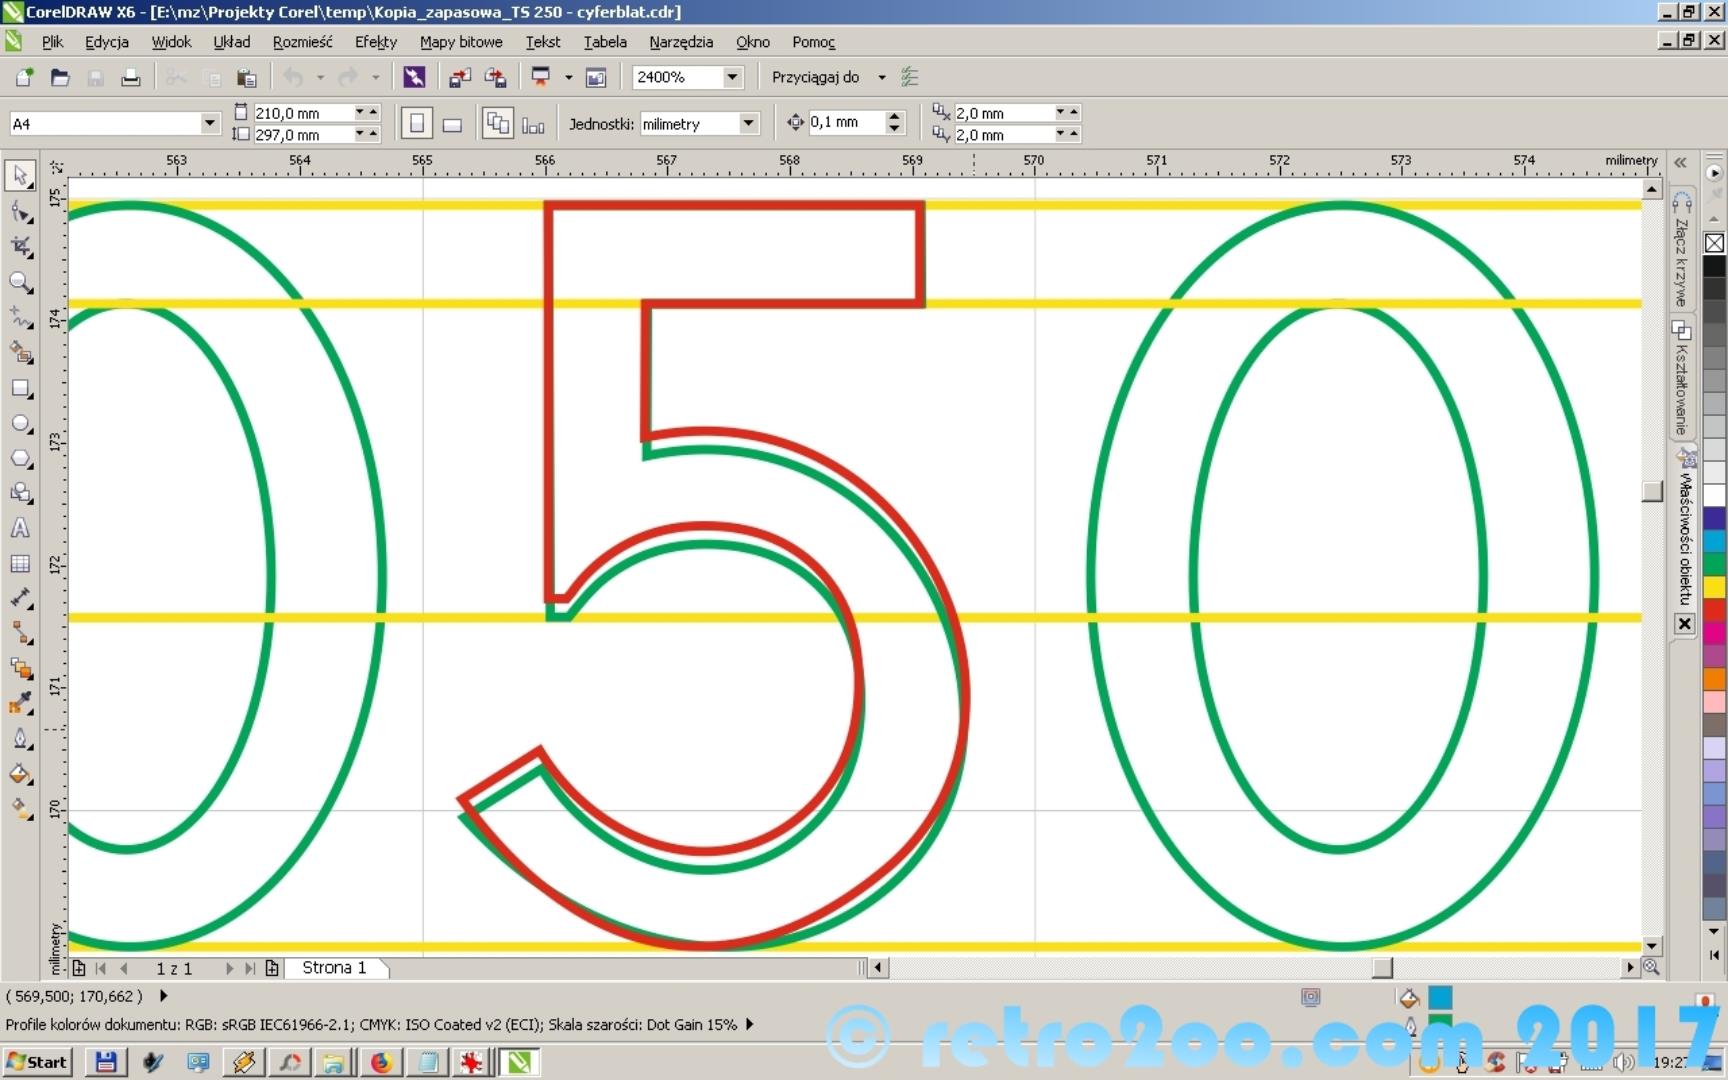This screenshot has height=1080, width=1728.
Task: Click the Import icon in toolbar
Action: 460,78
